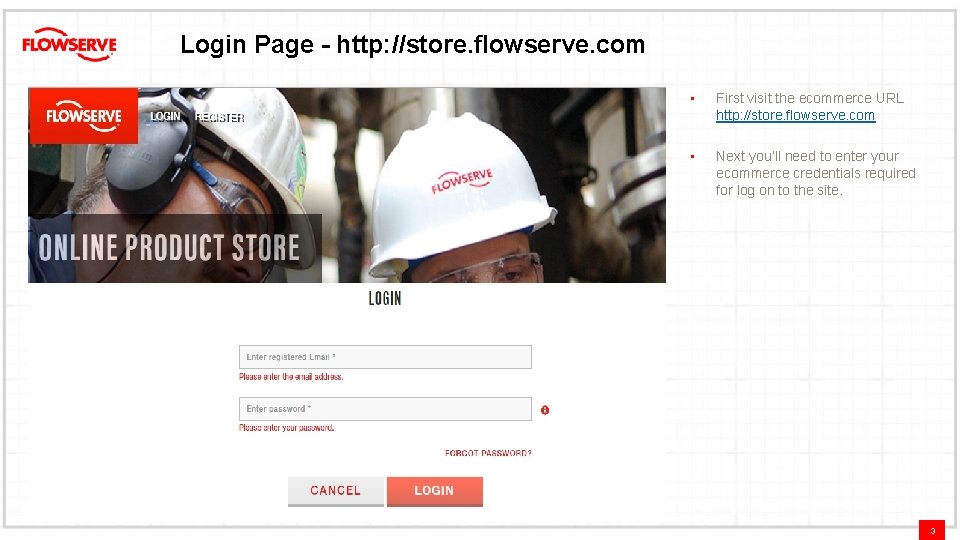Image resolution: width=960 pixels, height=540 pixels.
Task: Click the email address error message
Action: pos(291,377)
